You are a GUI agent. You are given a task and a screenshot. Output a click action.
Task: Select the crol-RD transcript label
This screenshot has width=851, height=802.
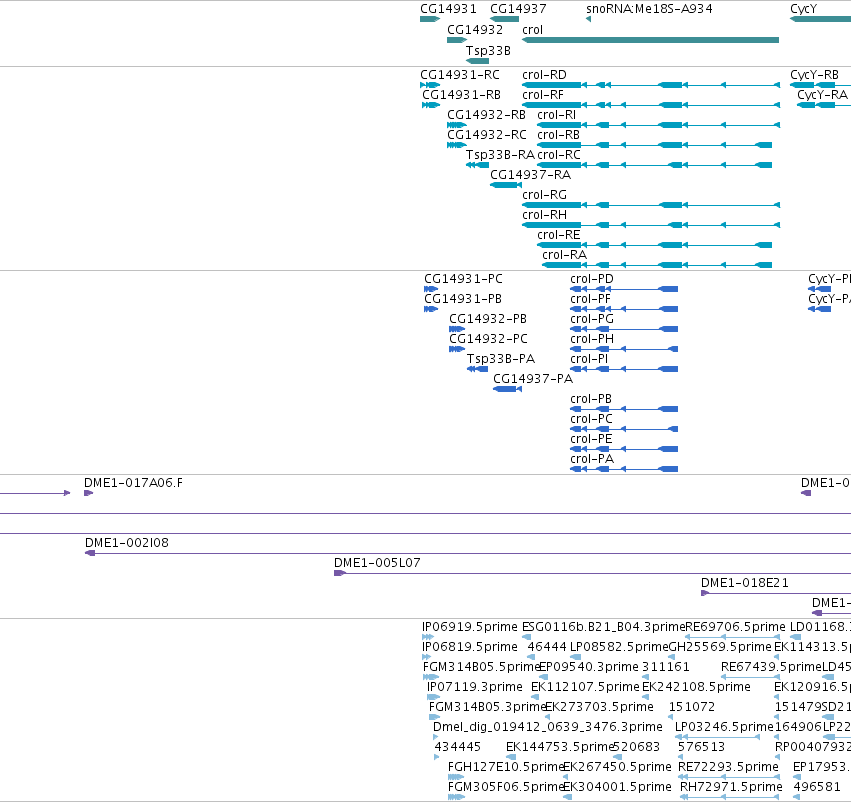[x=544, y=74]
